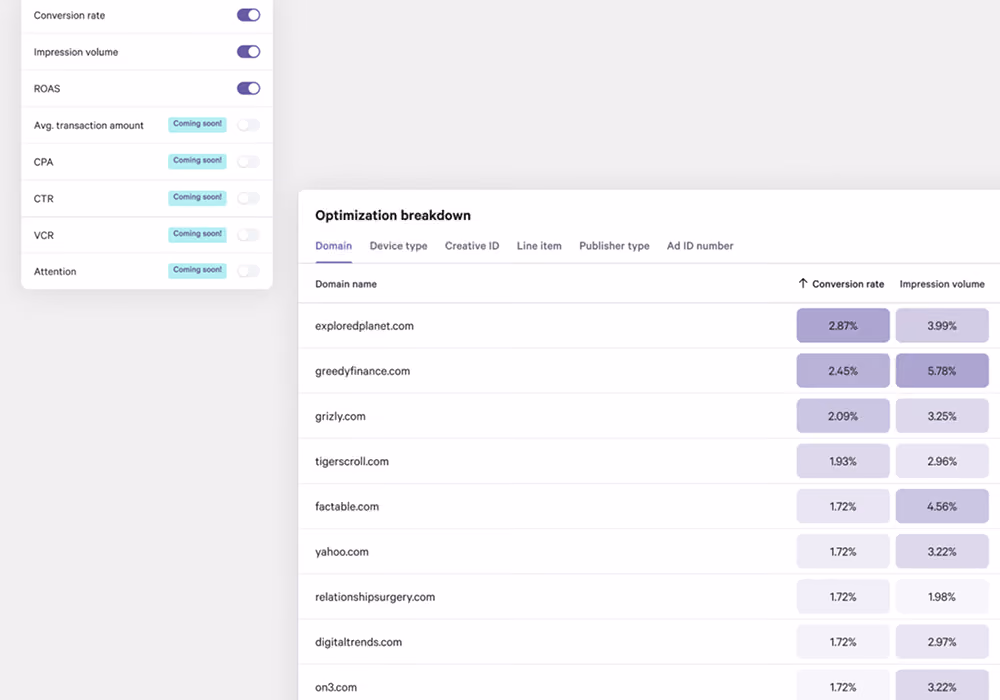1000x700 pixels.
Task: Toggle Avg. transaction amount switch
Action: click(248, 125)
